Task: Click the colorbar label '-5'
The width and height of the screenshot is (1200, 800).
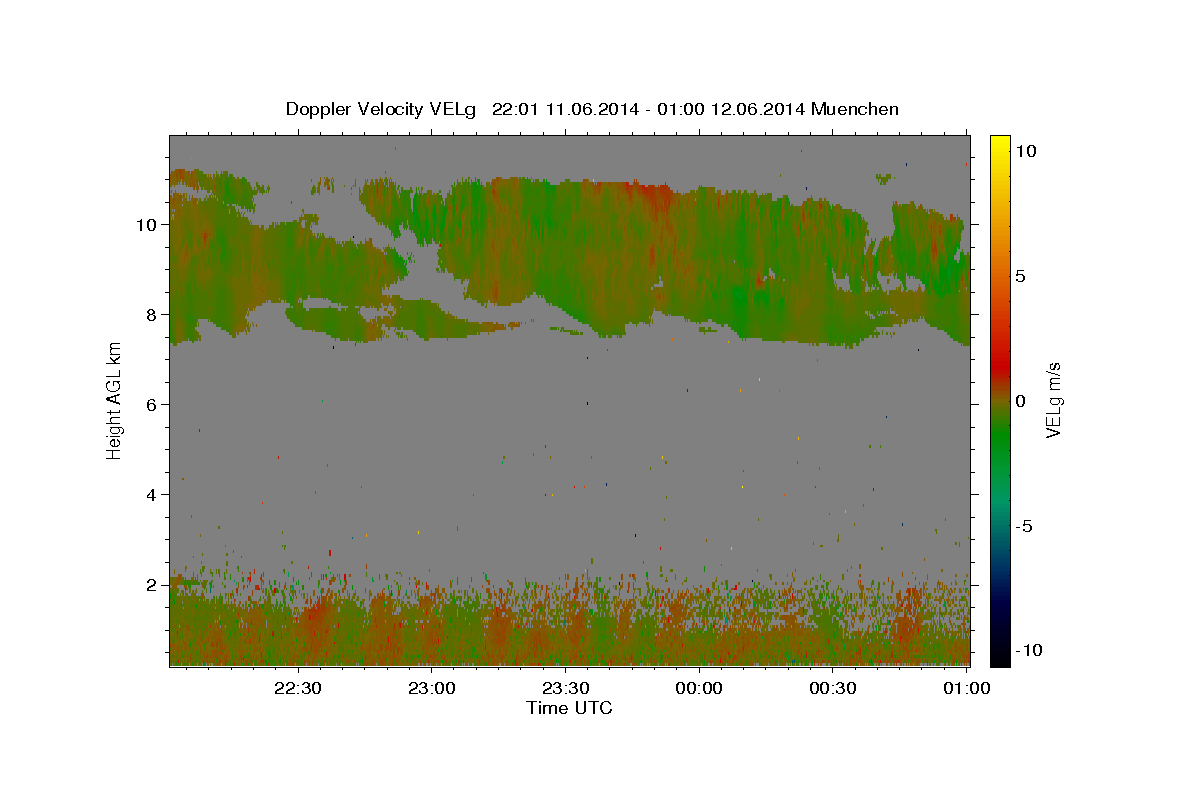Action: [1025, 526]
